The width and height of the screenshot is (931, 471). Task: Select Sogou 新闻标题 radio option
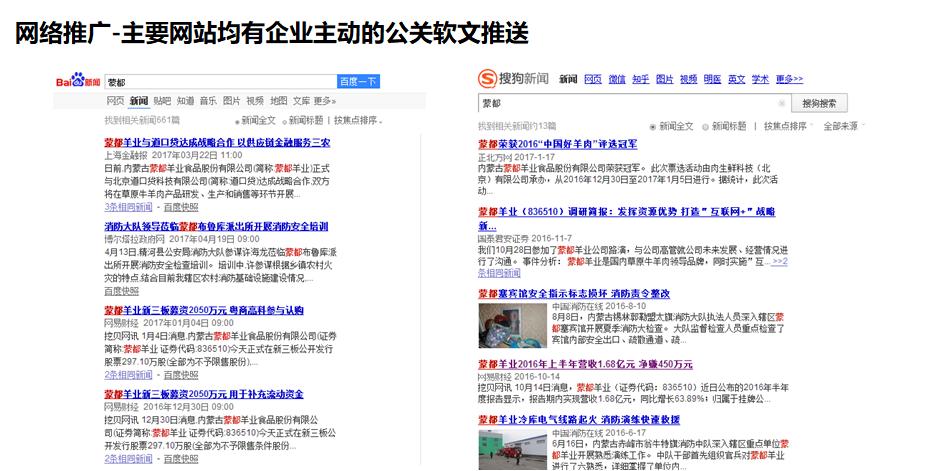(724, 127)
